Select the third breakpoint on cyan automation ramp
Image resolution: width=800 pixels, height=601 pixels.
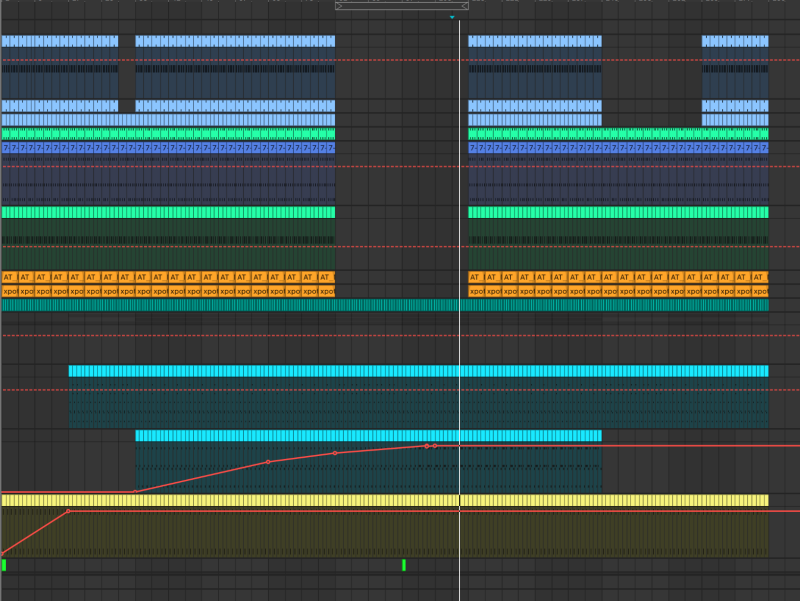click(x=335, y=453)
